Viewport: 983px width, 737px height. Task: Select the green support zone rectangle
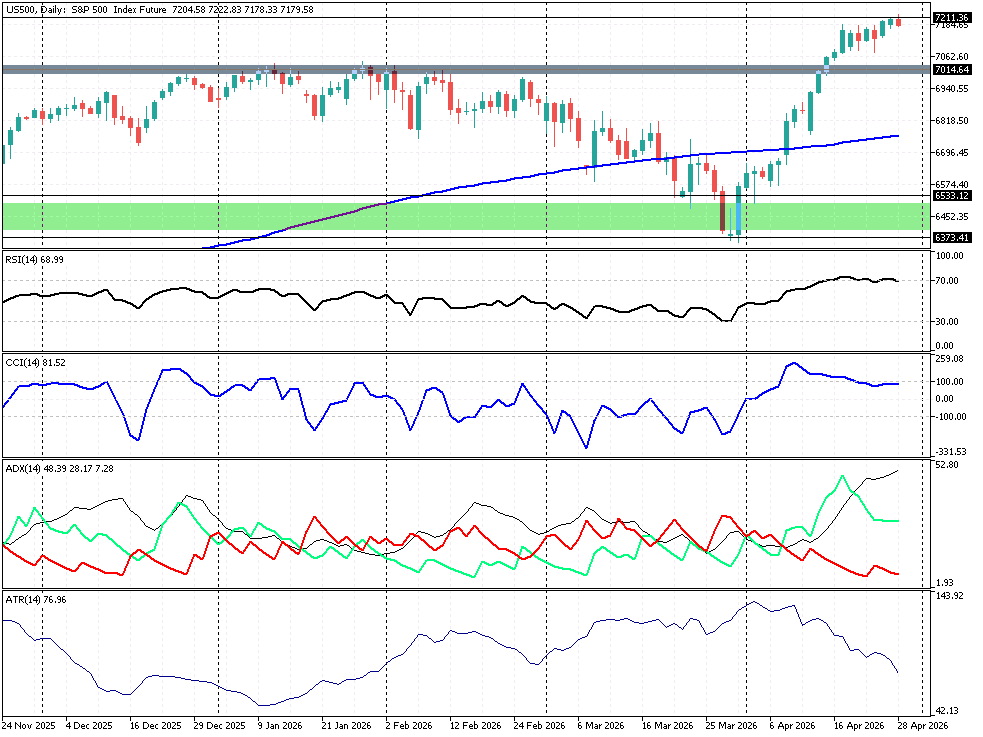click(x=300, y=216)
